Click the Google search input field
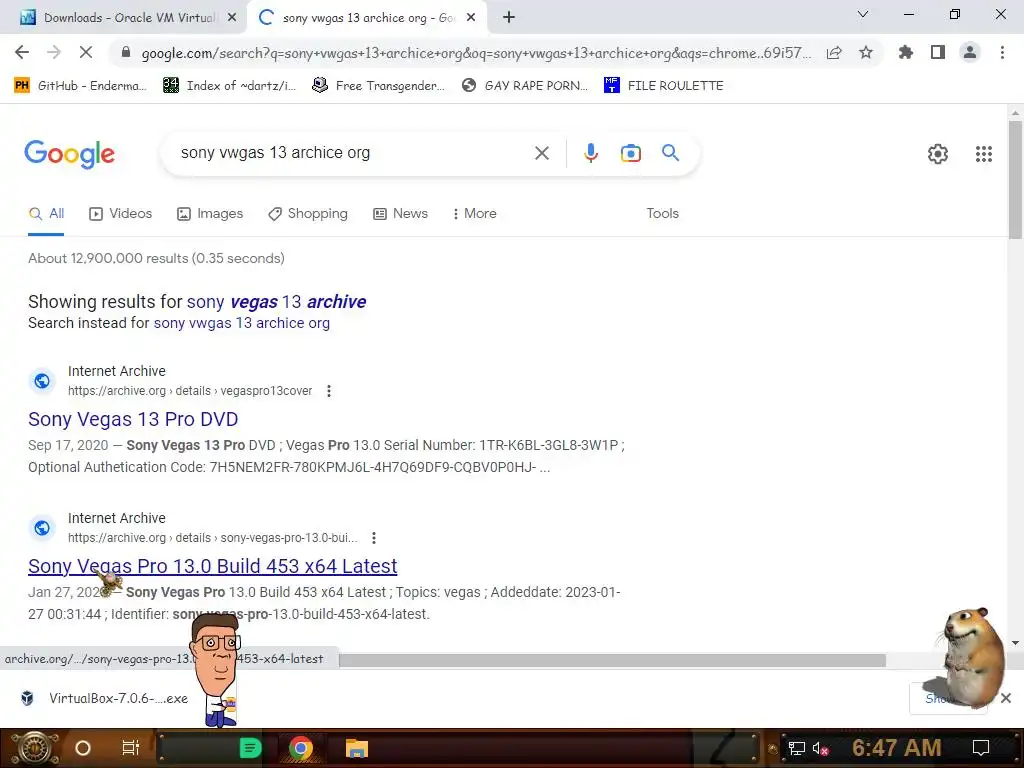 click(353, 153)
